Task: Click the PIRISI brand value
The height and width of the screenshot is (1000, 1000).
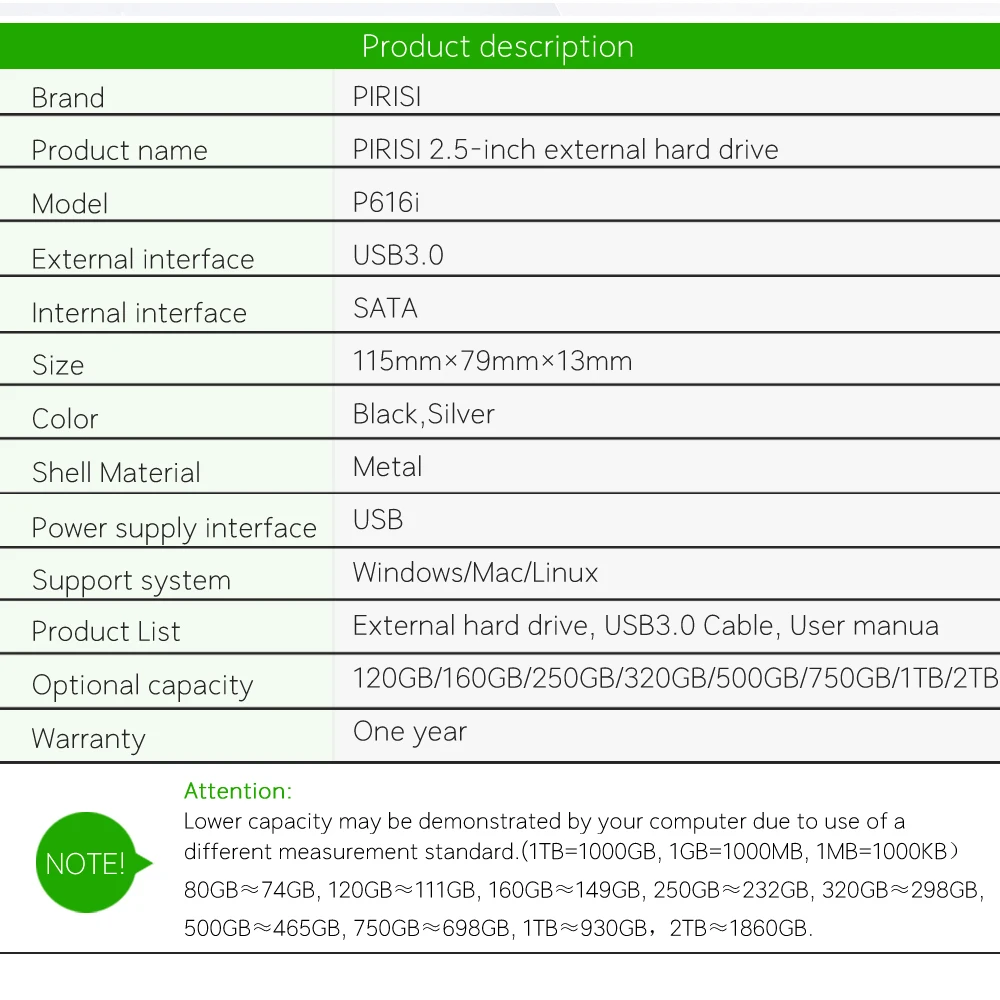Action: pos(386,97)
